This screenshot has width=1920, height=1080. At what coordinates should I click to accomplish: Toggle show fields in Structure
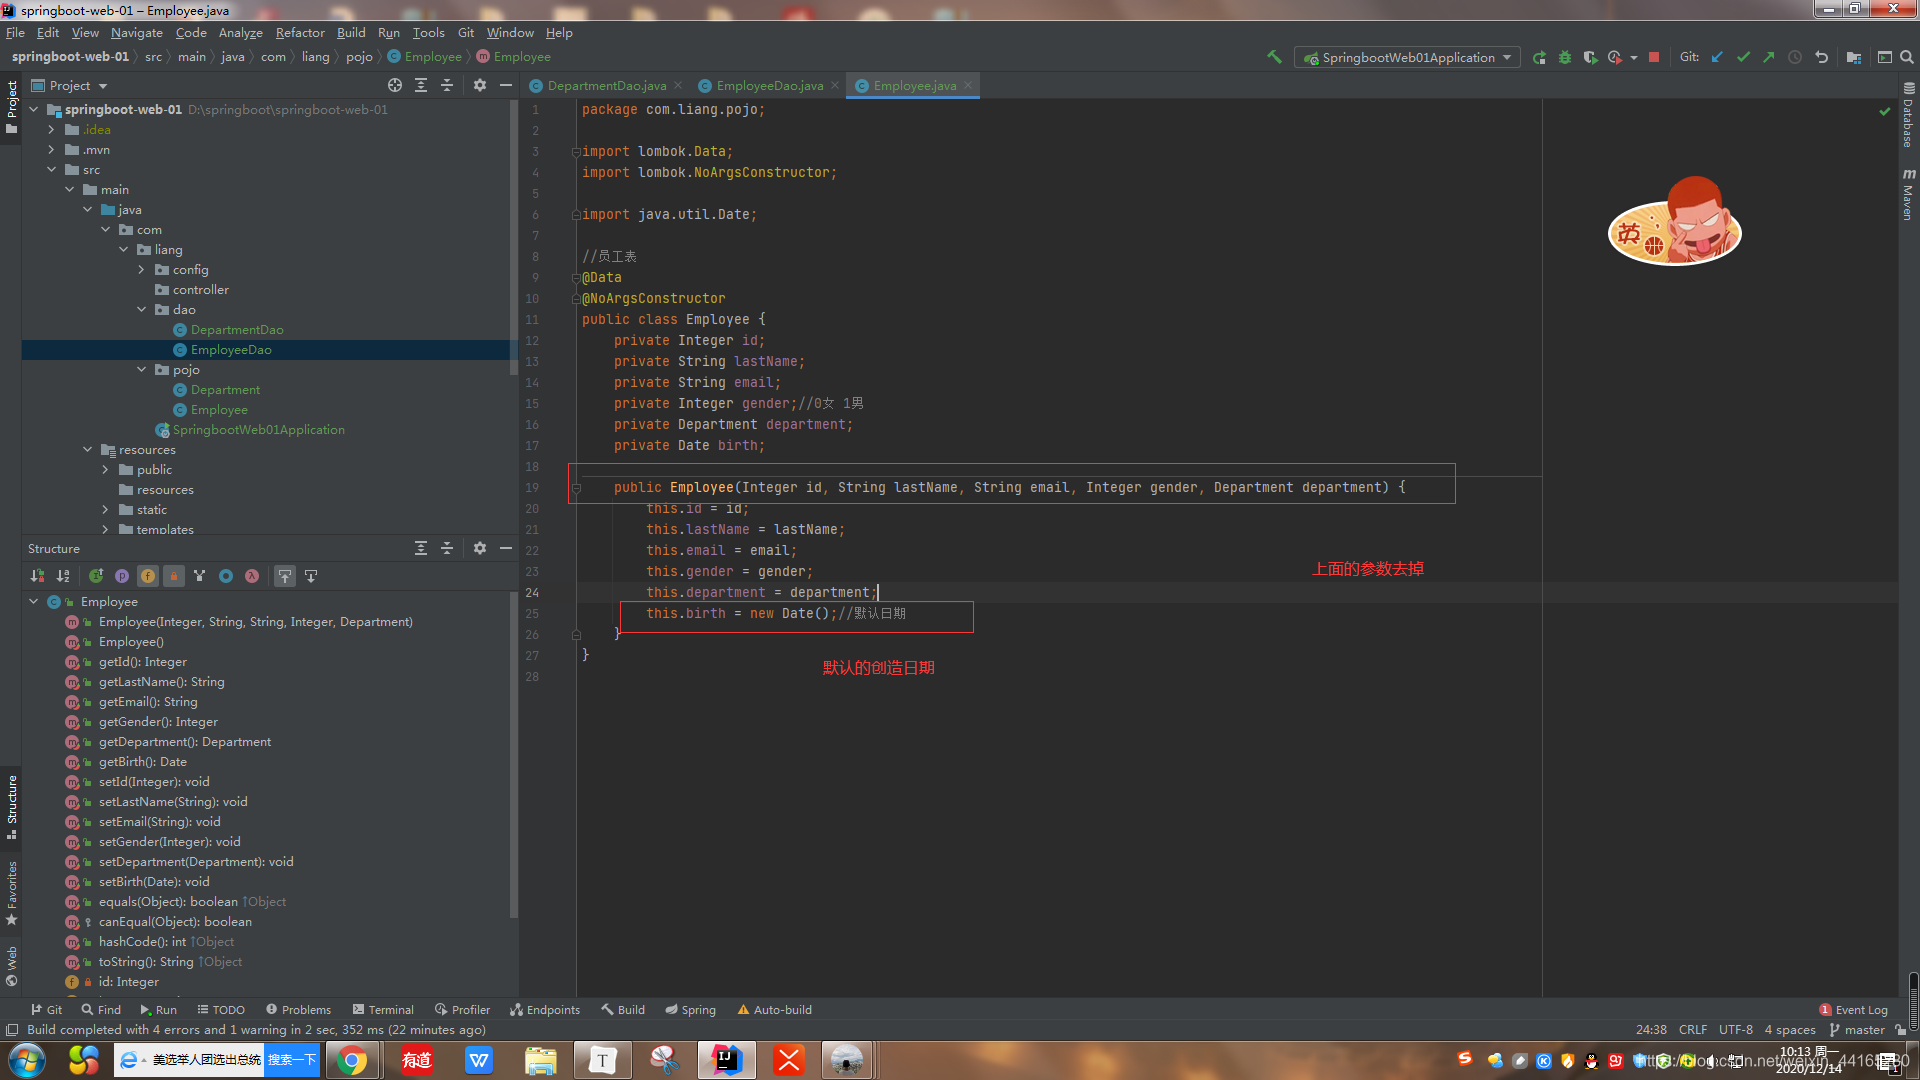tap(148, 576)
